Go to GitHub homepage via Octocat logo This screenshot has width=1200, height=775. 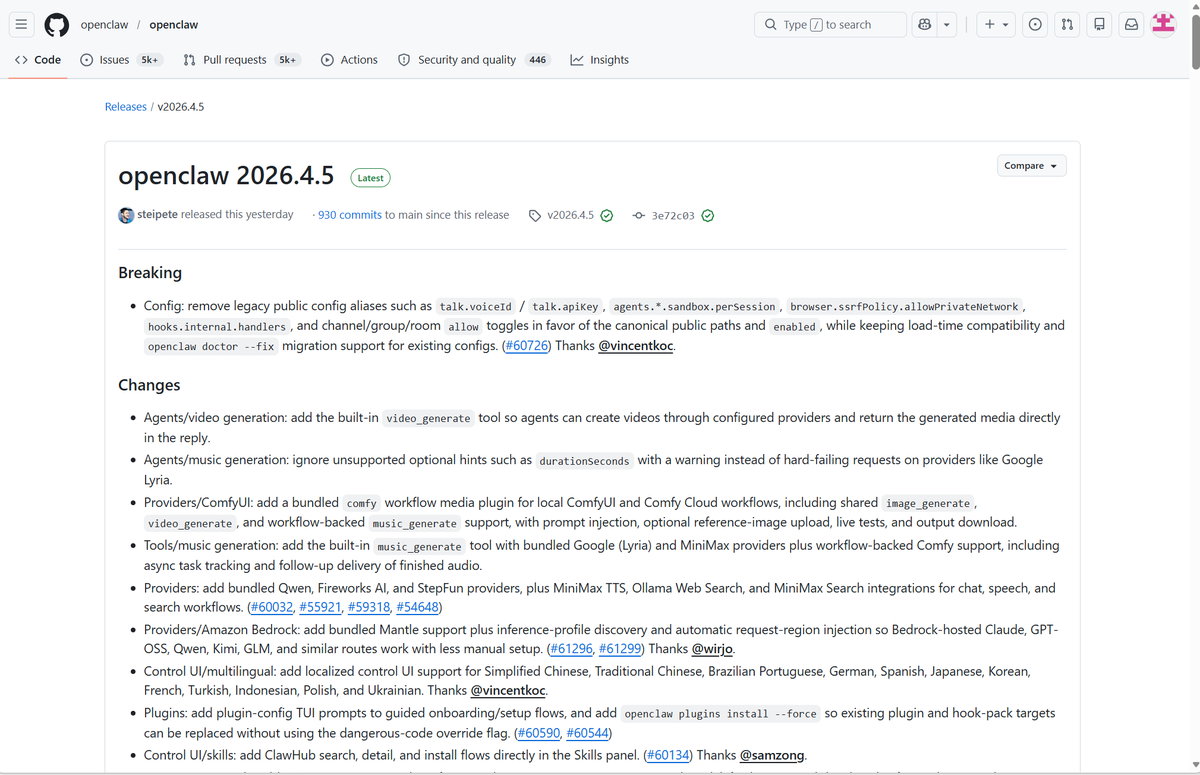[57, 25]
